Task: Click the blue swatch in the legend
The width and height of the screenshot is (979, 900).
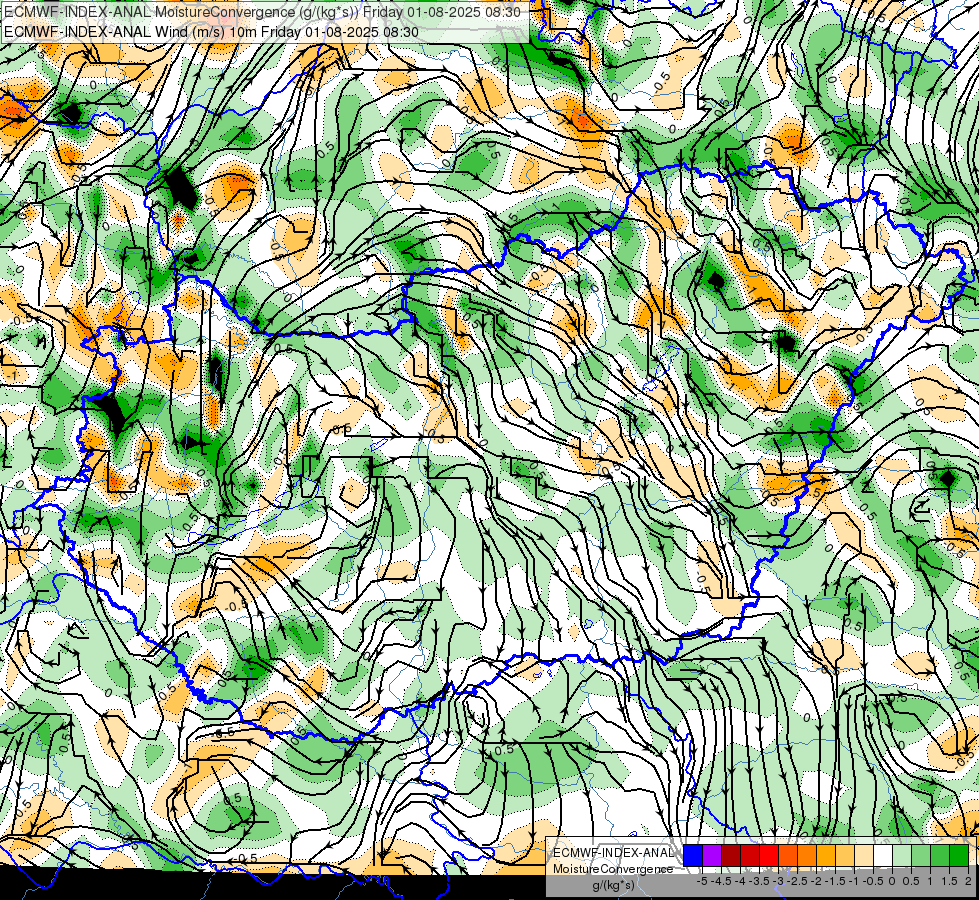Action: coord(693,856)
